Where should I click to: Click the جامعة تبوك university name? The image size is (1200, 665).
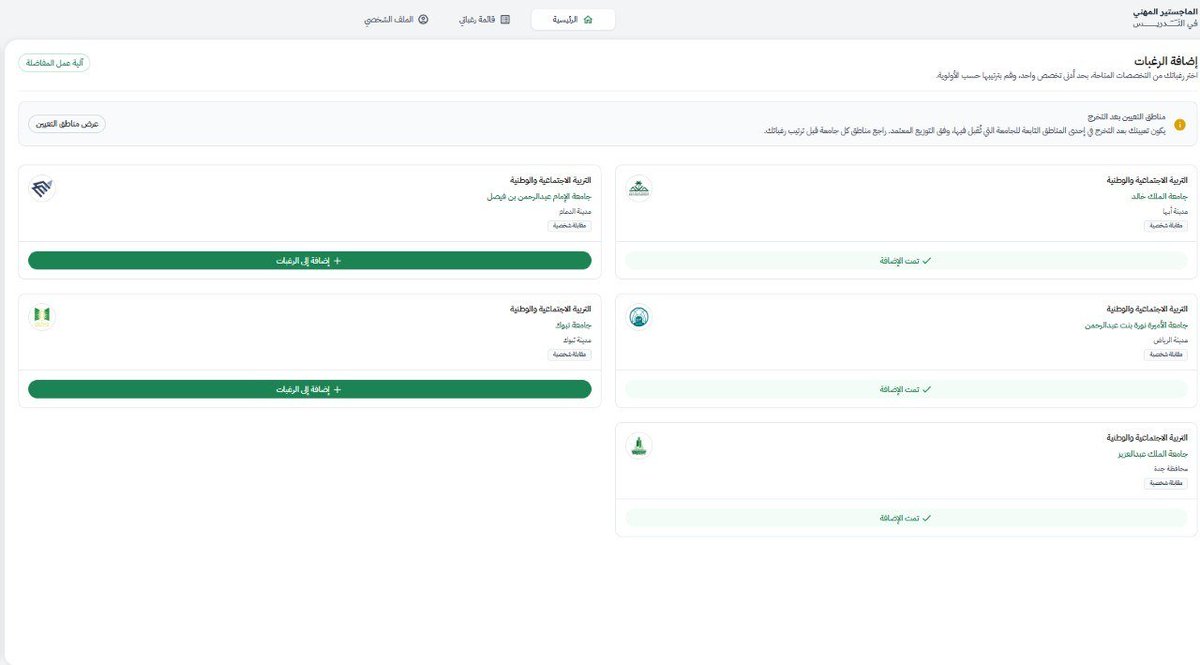point(574,325)
